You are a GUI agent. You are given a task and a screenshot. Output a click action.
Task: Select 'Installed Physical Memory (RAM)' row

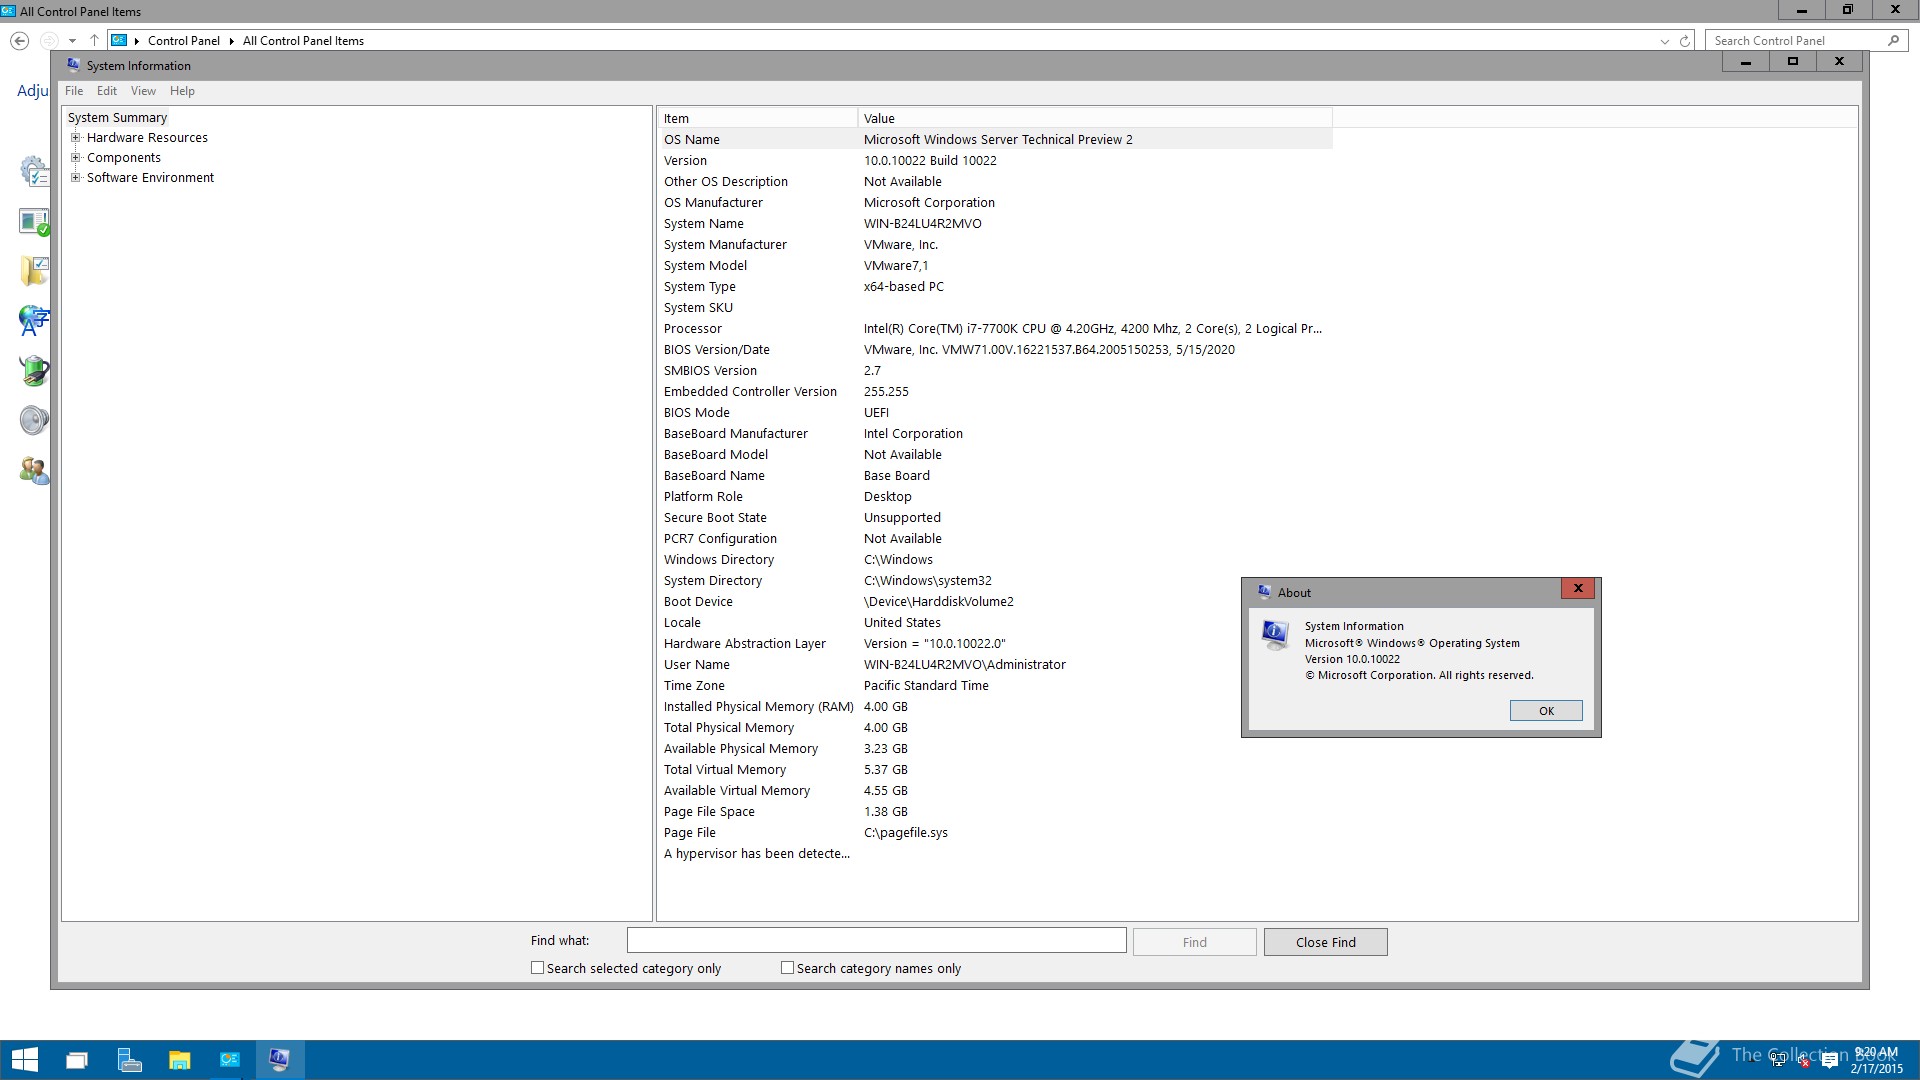click(995, 707)
